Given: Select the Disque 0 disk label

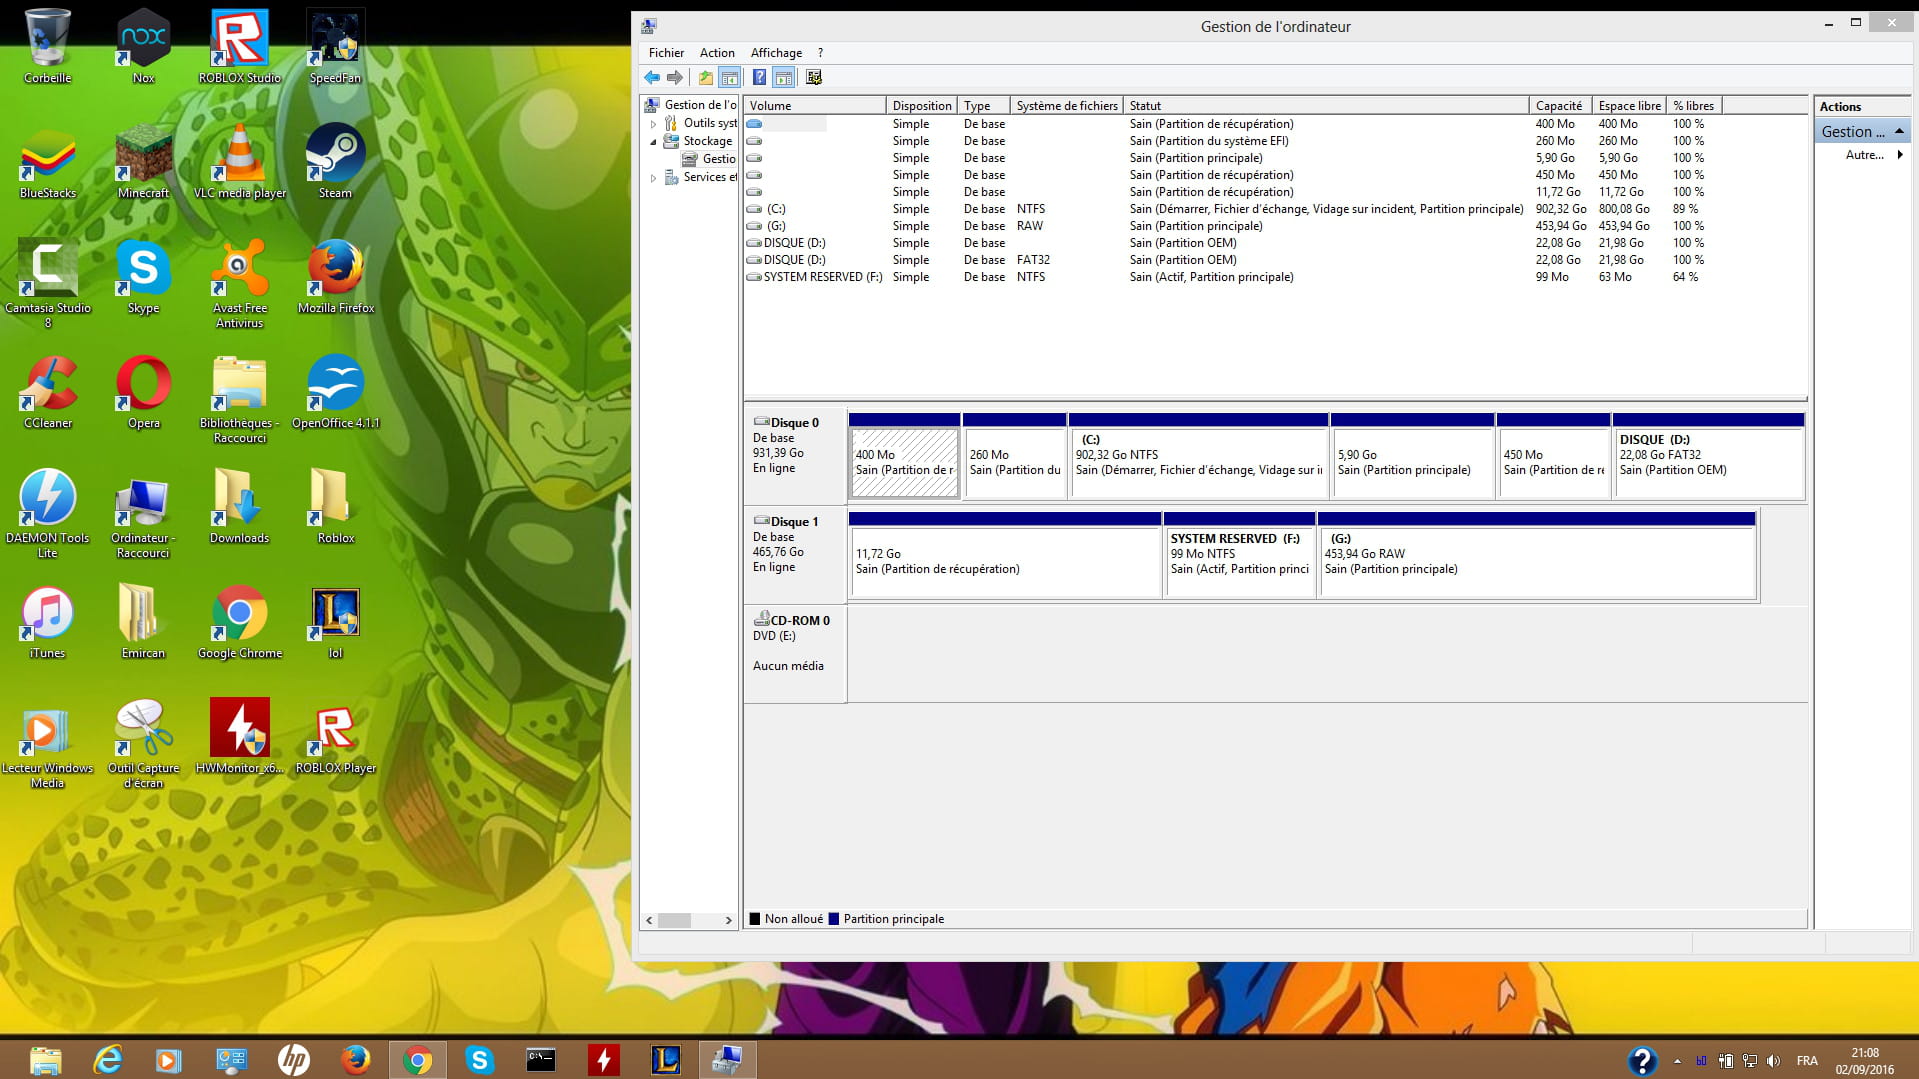Looking at the screenshot, I should point(795,454).
